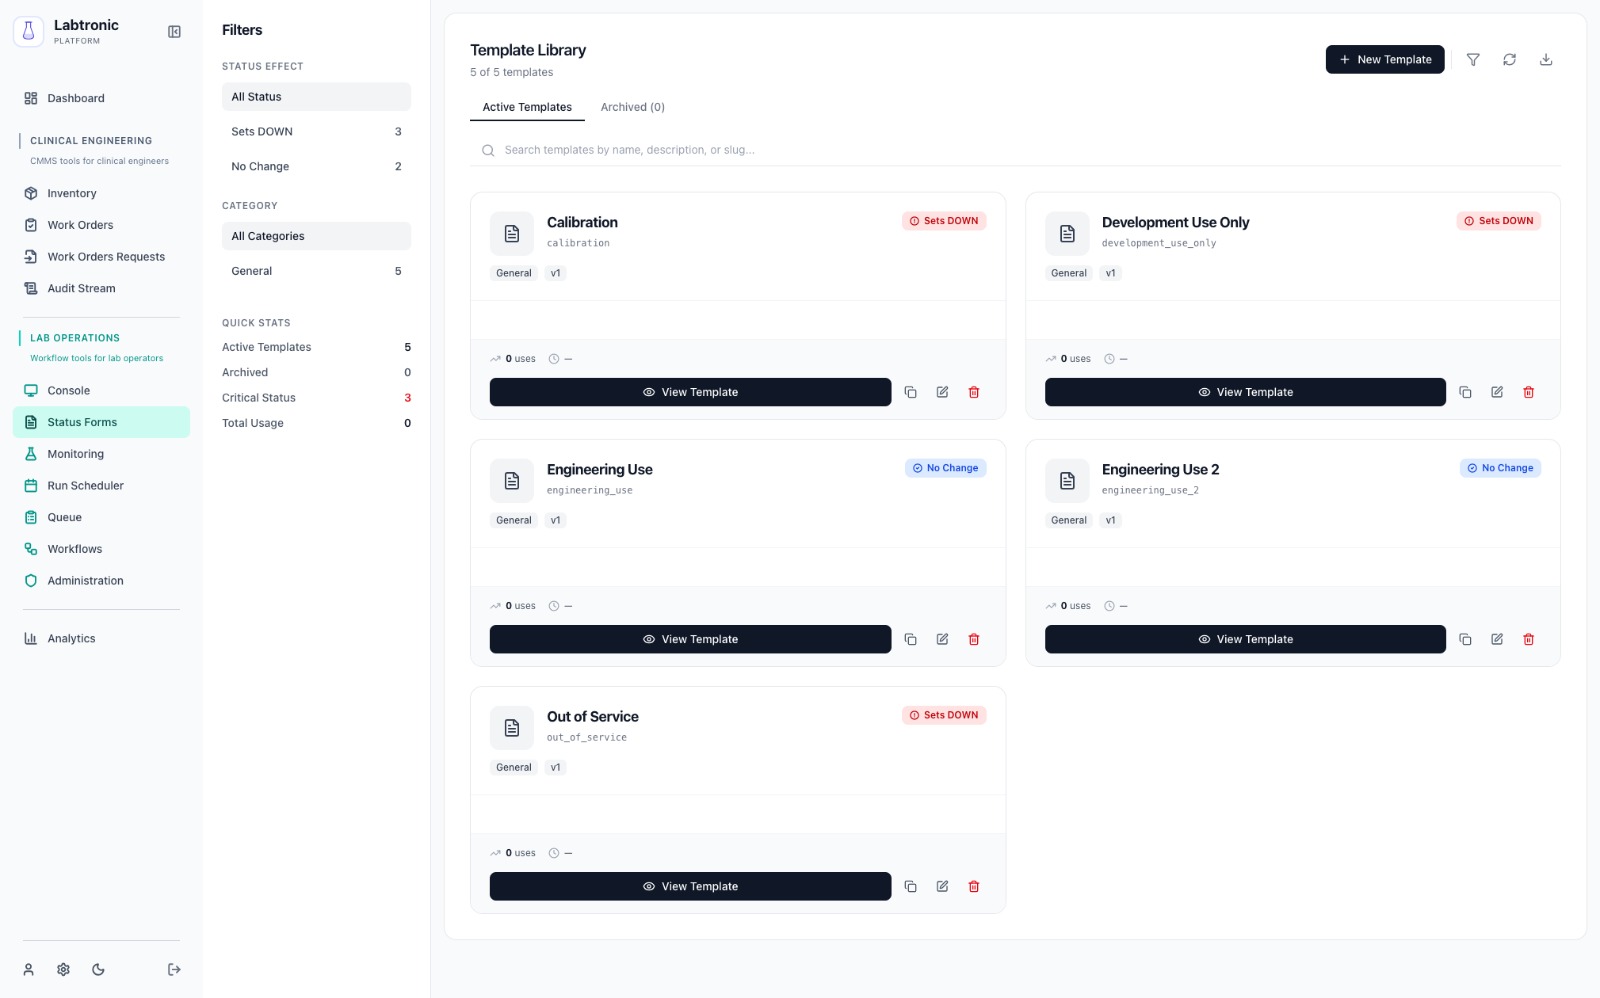
Task: Toggle dark mode with the moon icon
Action: (x=97, y=969)
